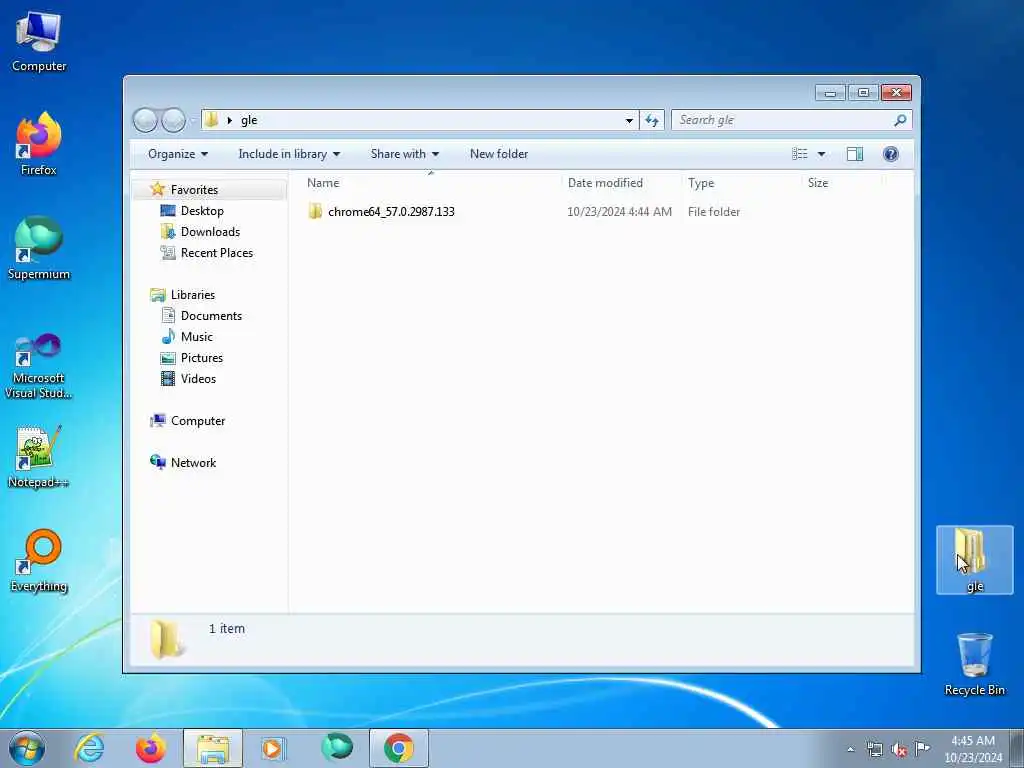1024x768 pixels.
Task: Select the Everything search desktop shortcut
Action: [39, 560]
